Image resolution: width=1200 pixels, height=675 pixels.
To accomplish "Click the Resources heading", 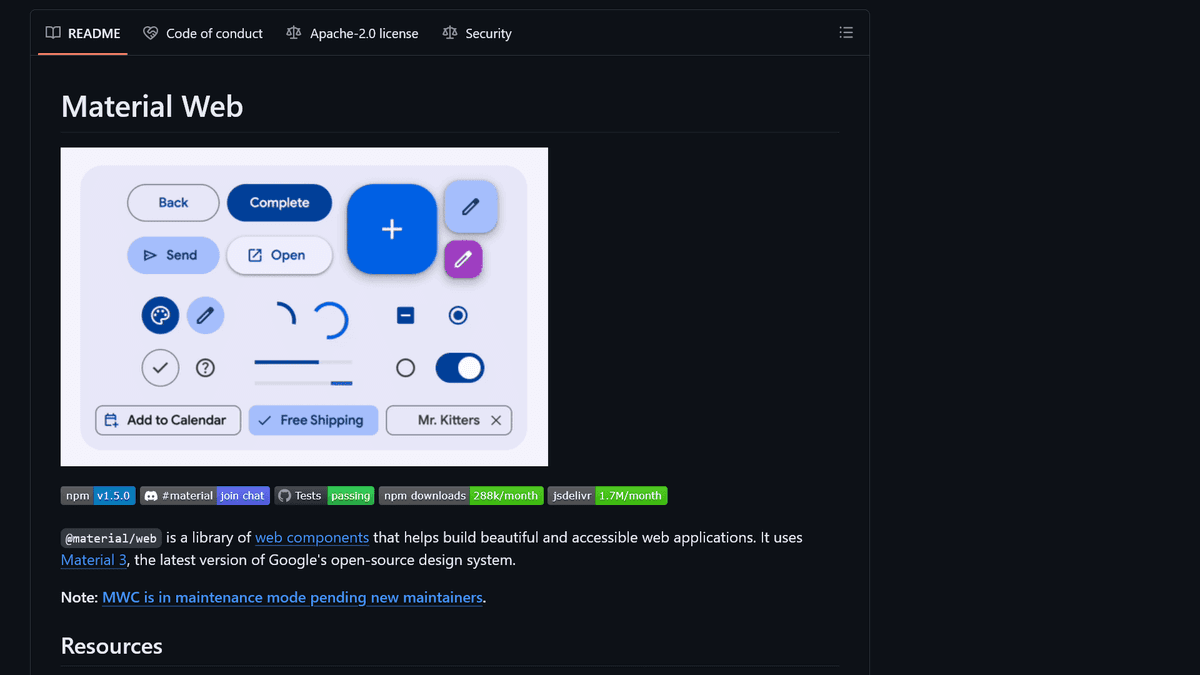I will tap(112, 646).
